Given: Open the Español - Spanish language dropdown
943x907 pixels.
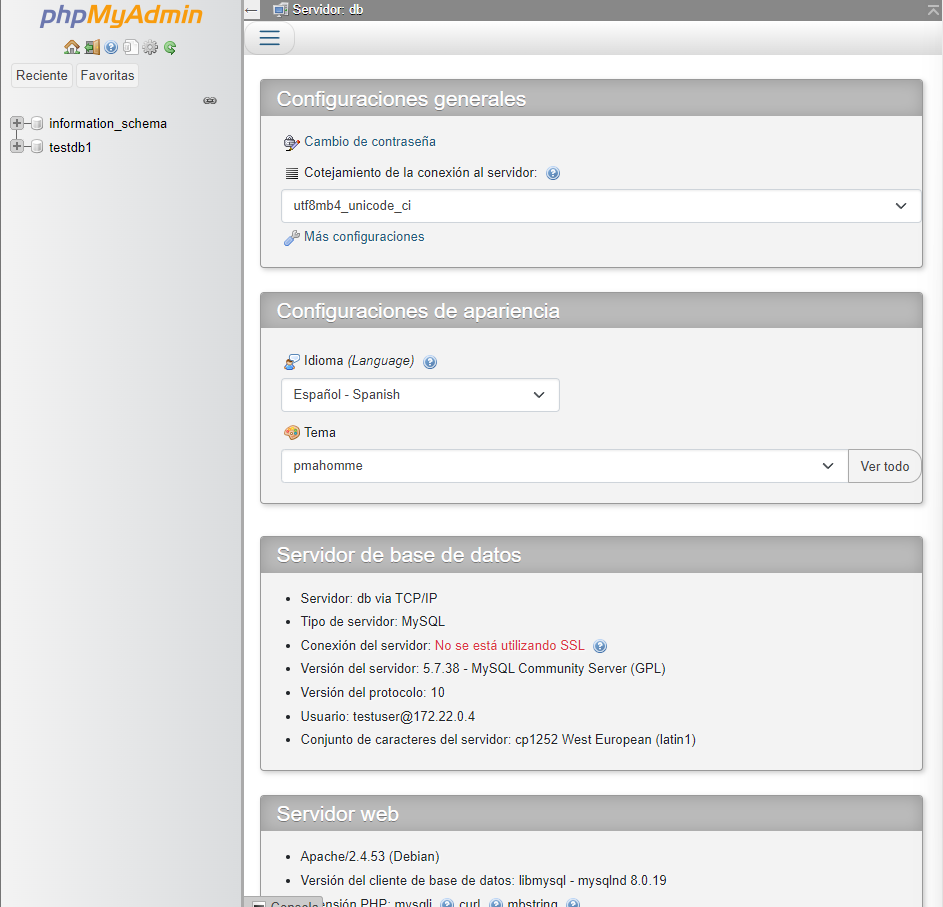Looking at the screenshot, I should click(x=420, y=395).
